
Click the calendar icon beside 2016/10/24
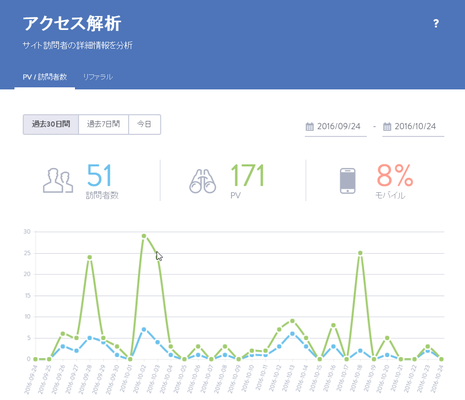tap(387, 127)
